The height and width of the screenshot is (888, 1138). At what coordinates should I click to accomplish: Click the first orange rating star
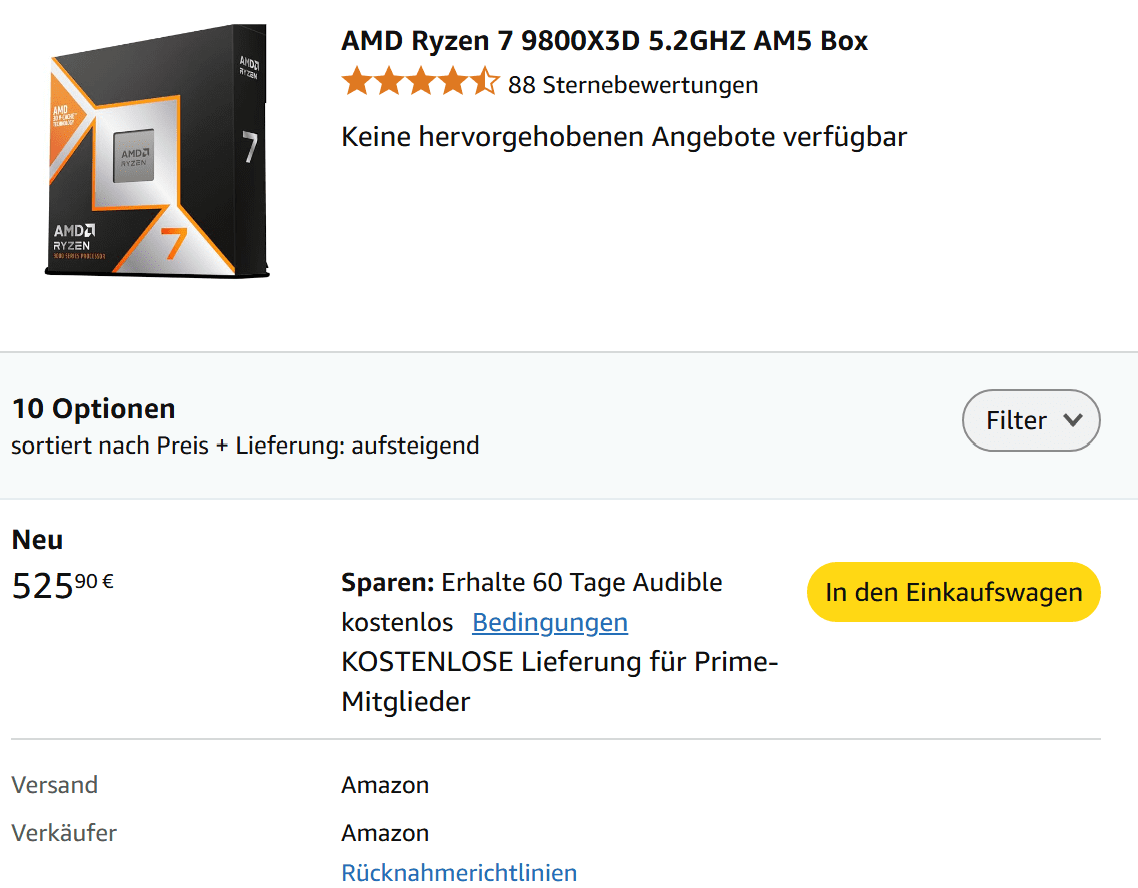point(356,82)
